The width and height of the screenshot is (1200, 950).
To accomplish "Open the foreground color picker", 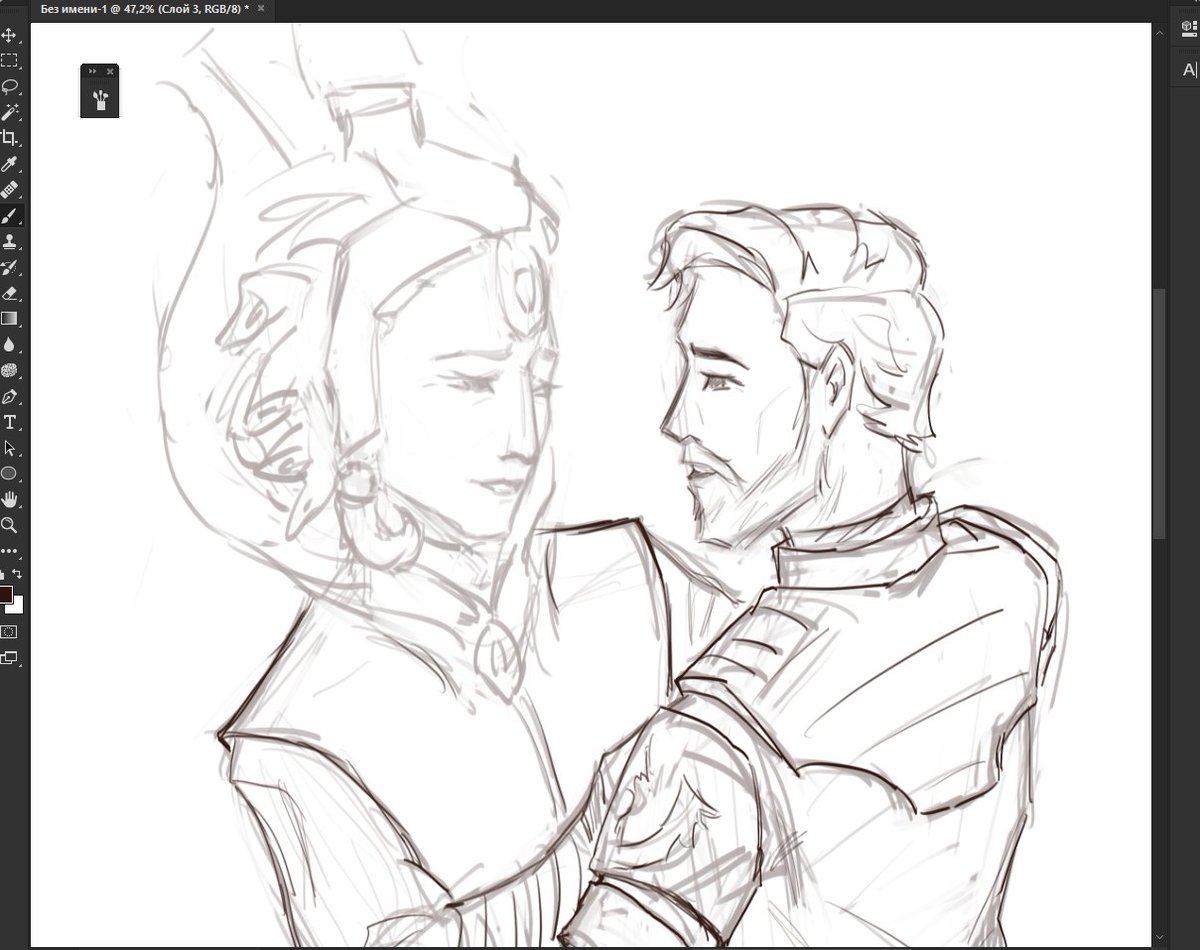I will (x=6, y=594).
